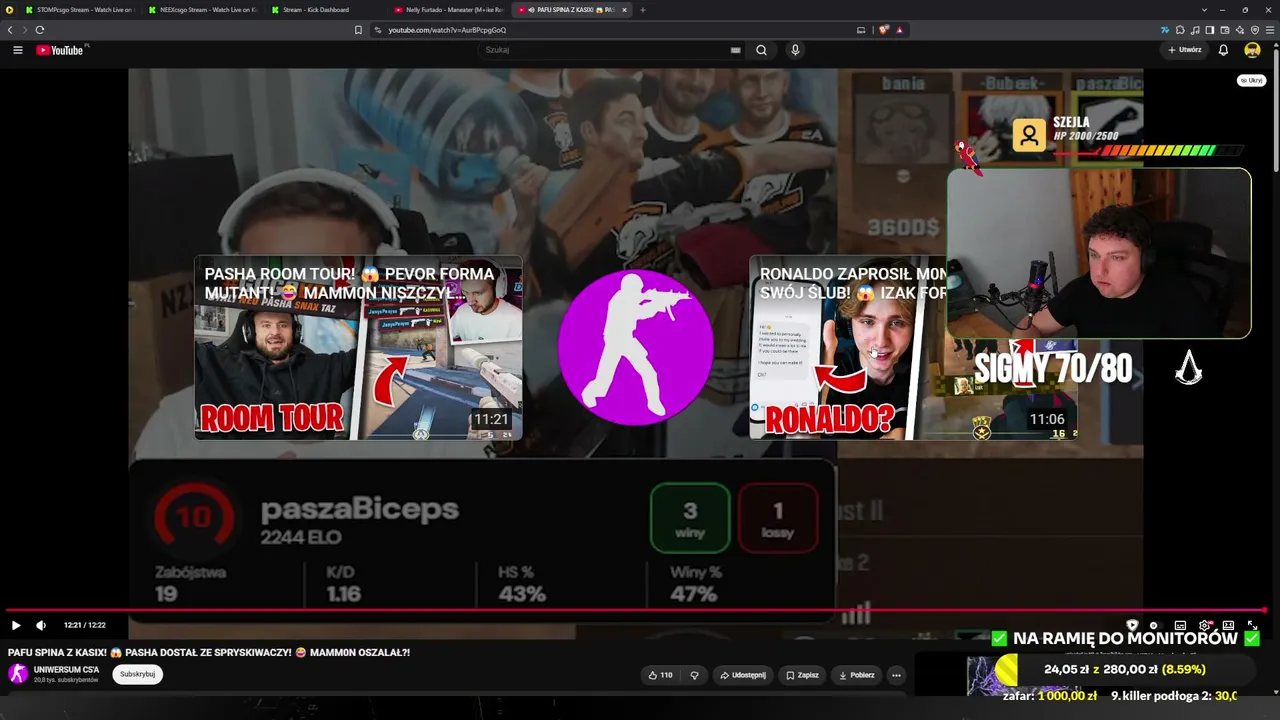Open the on-screen keyboard in search box

click(736, 50)
